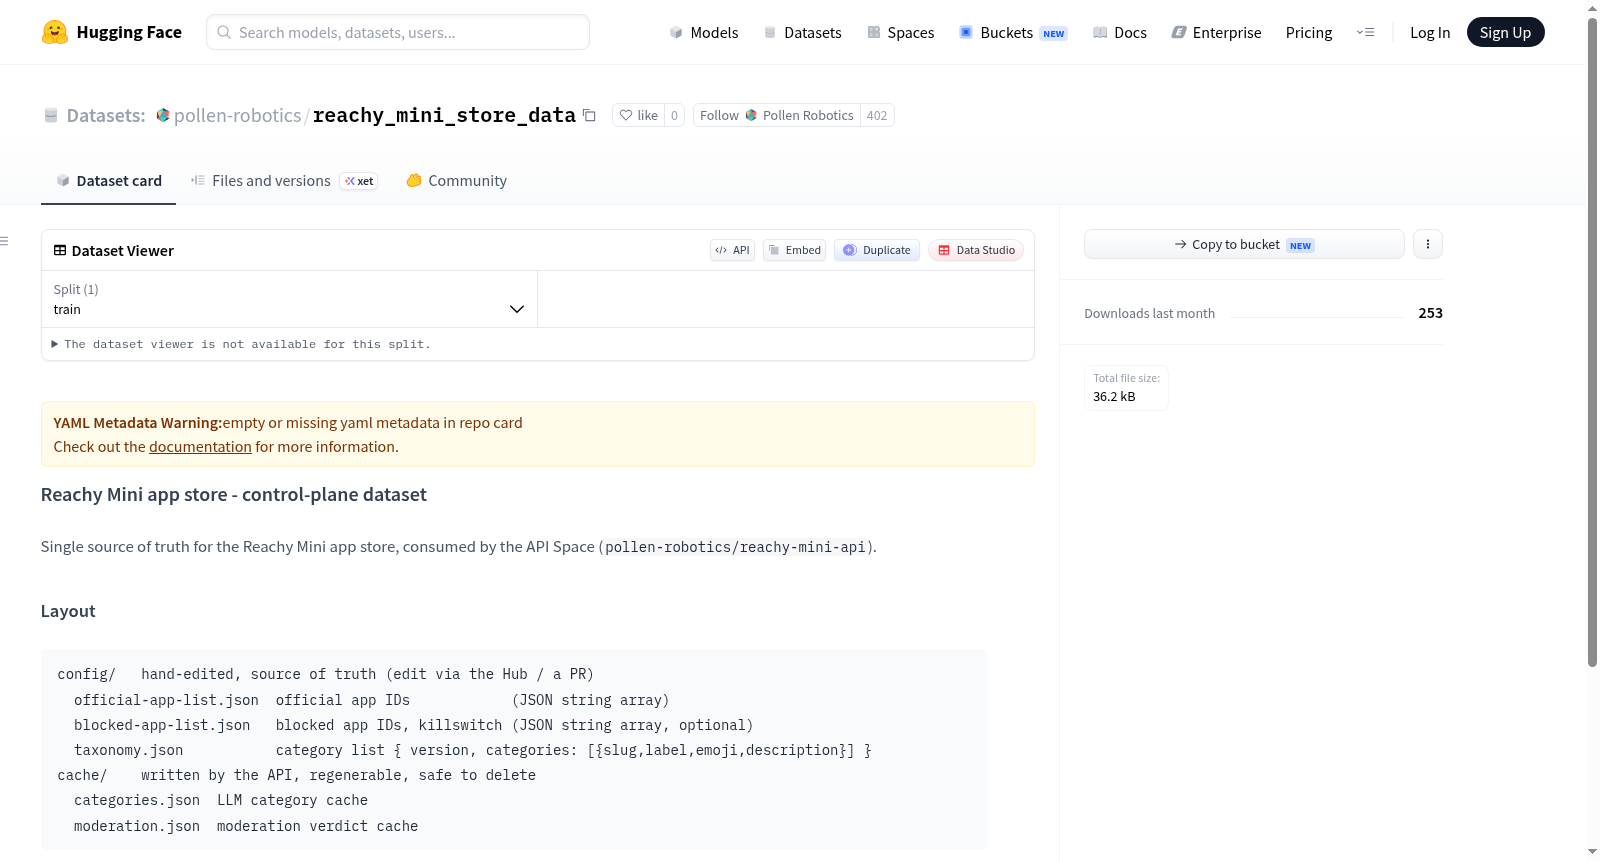Open the Split train dropdown
The image size is (1600, 861).
(x=289, y=299)
